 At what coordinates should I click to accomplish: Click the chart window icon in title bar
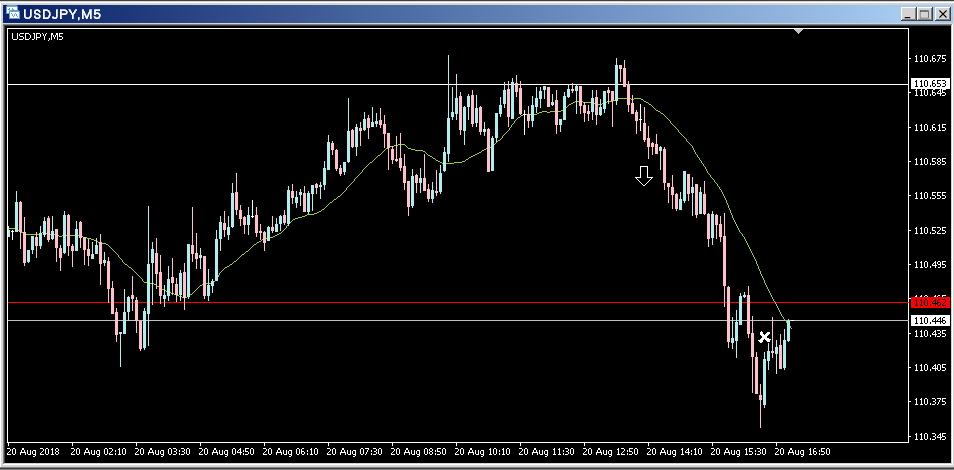point(12,13)
